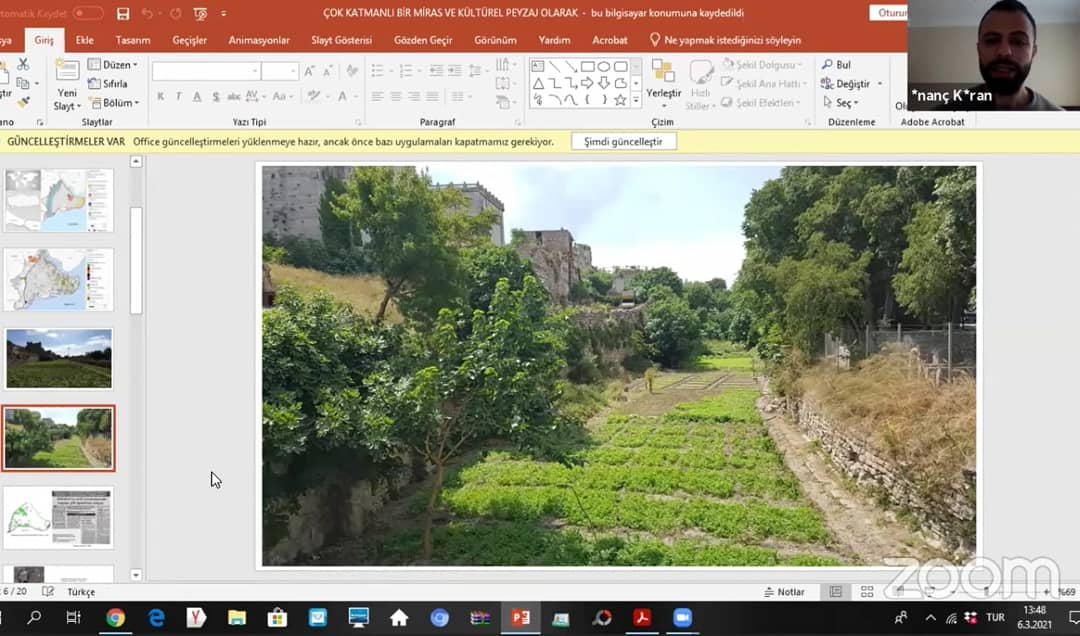Toggle Otomatik Kaydet (AutoSave) switch
Screen dimensions: 1080x636
88,13
